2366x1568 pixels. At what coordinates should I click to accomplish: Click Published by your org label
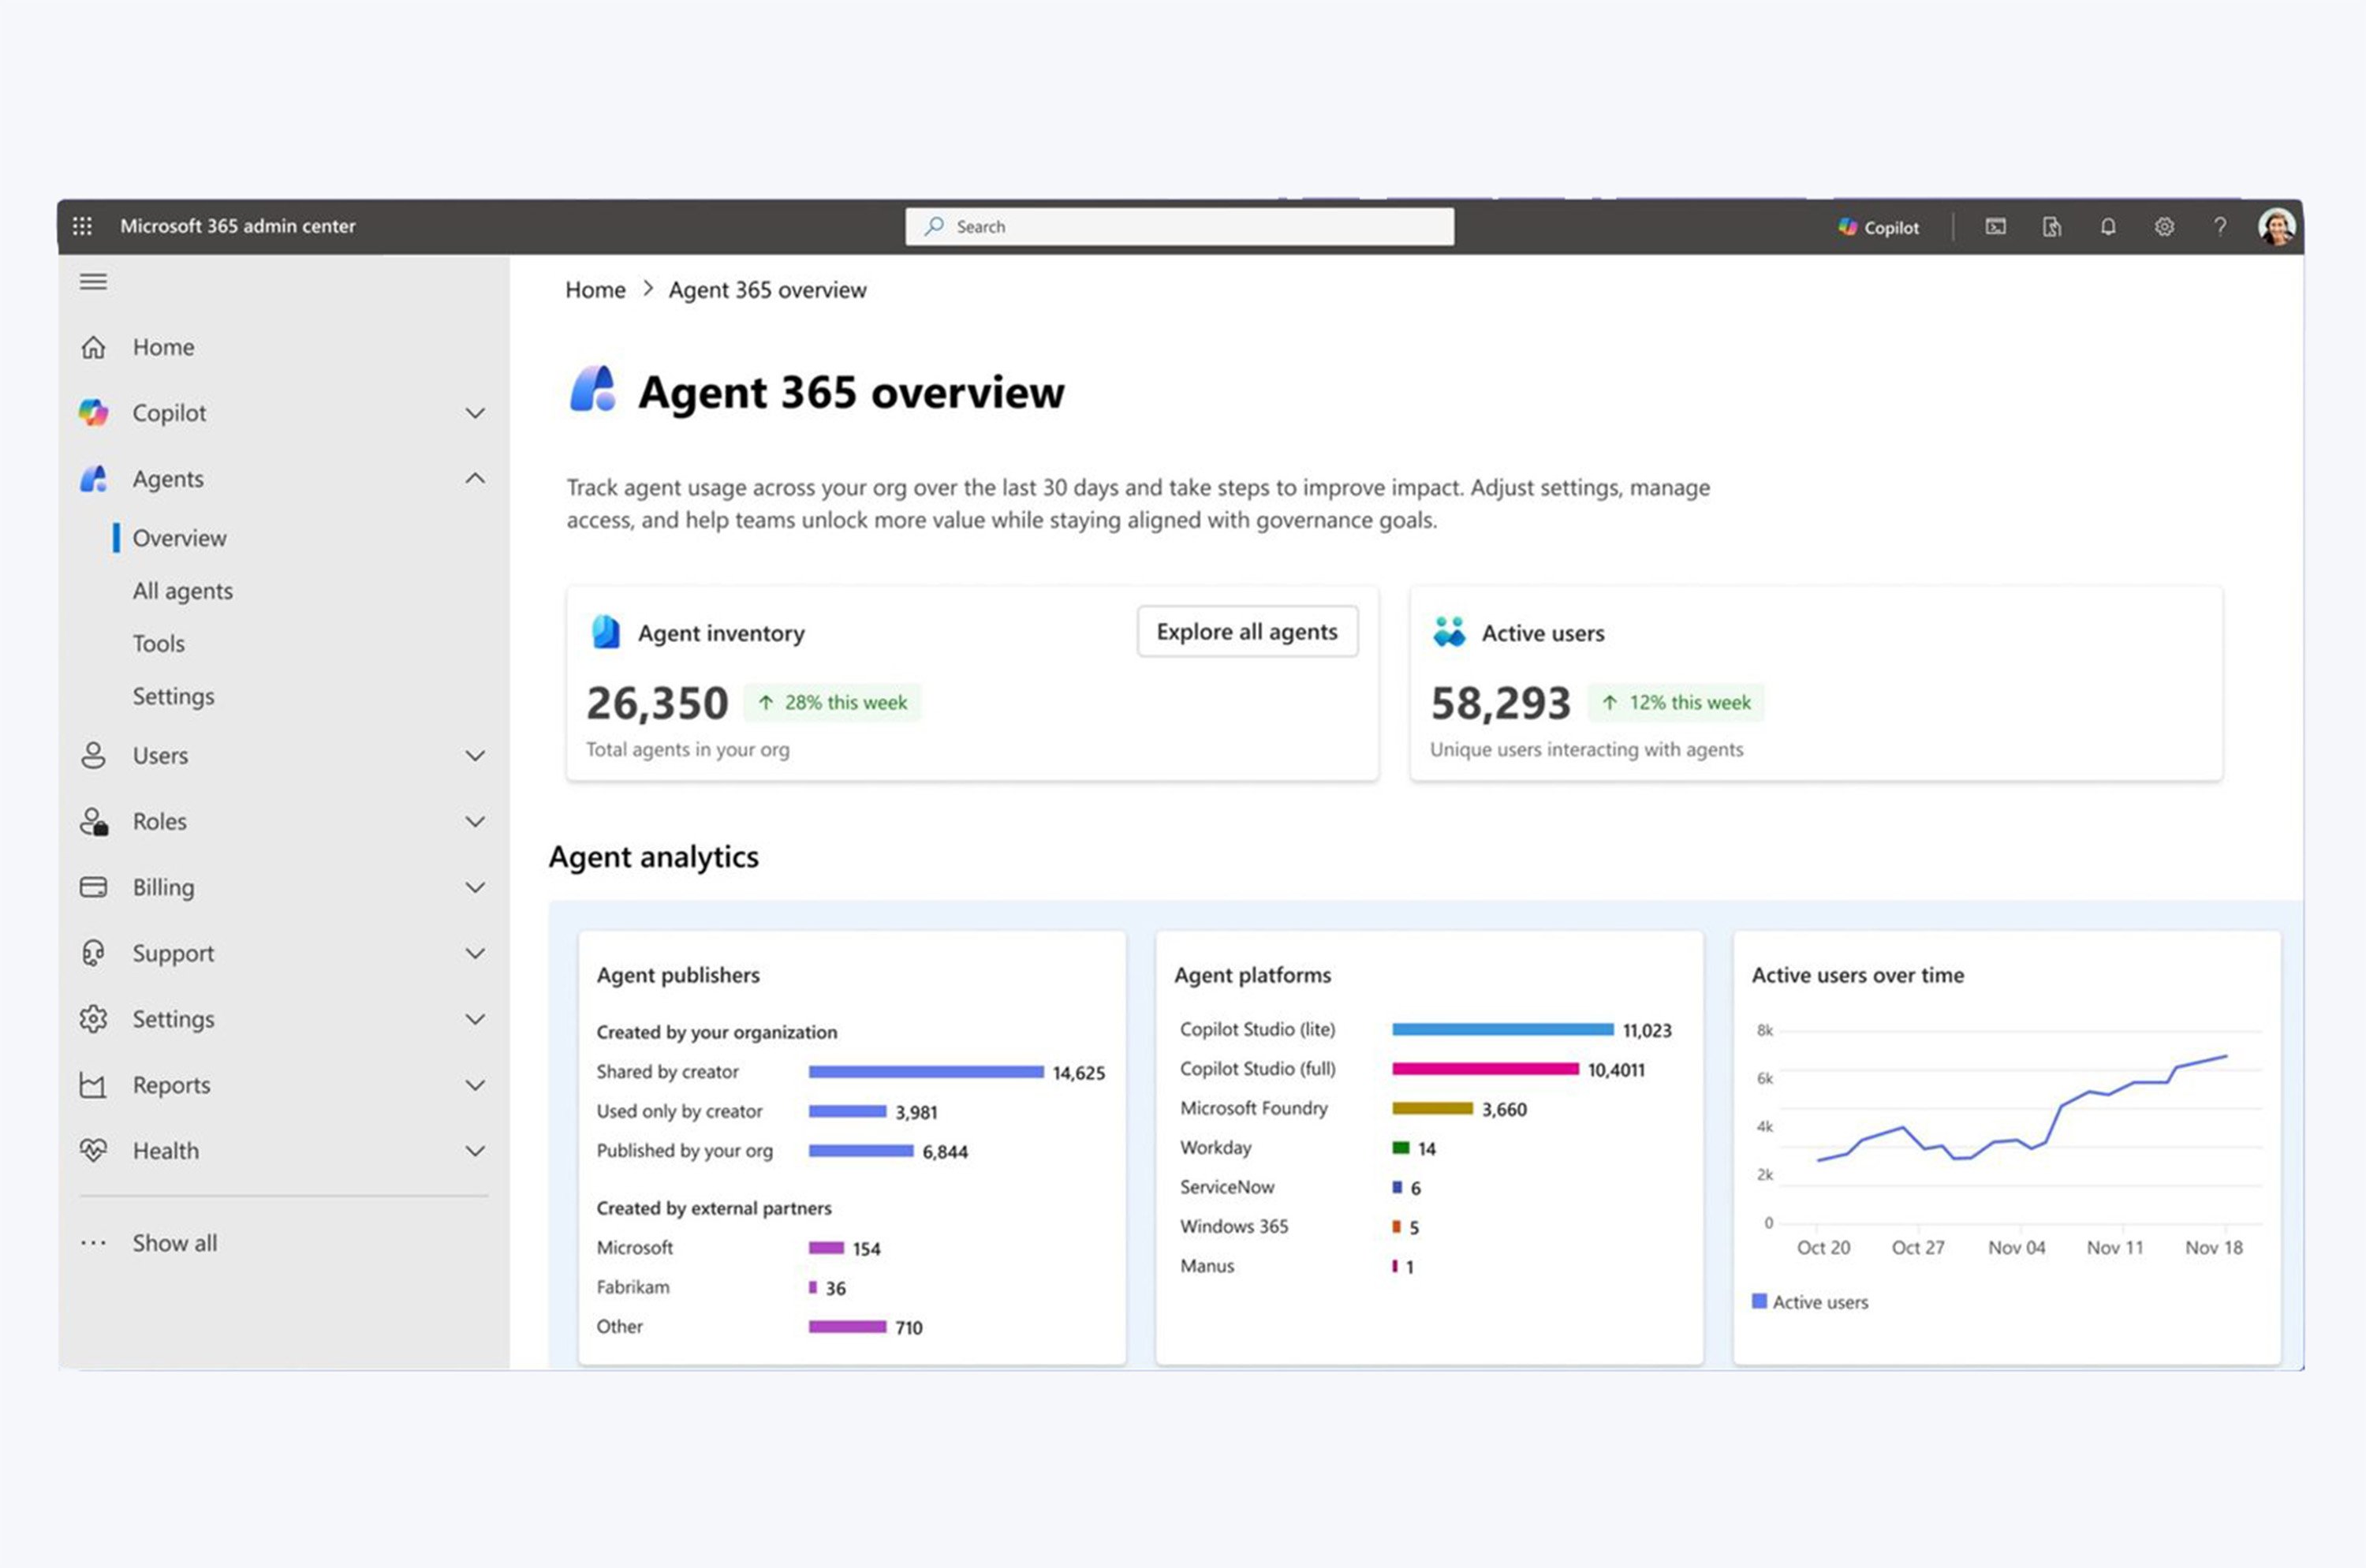685,1151
